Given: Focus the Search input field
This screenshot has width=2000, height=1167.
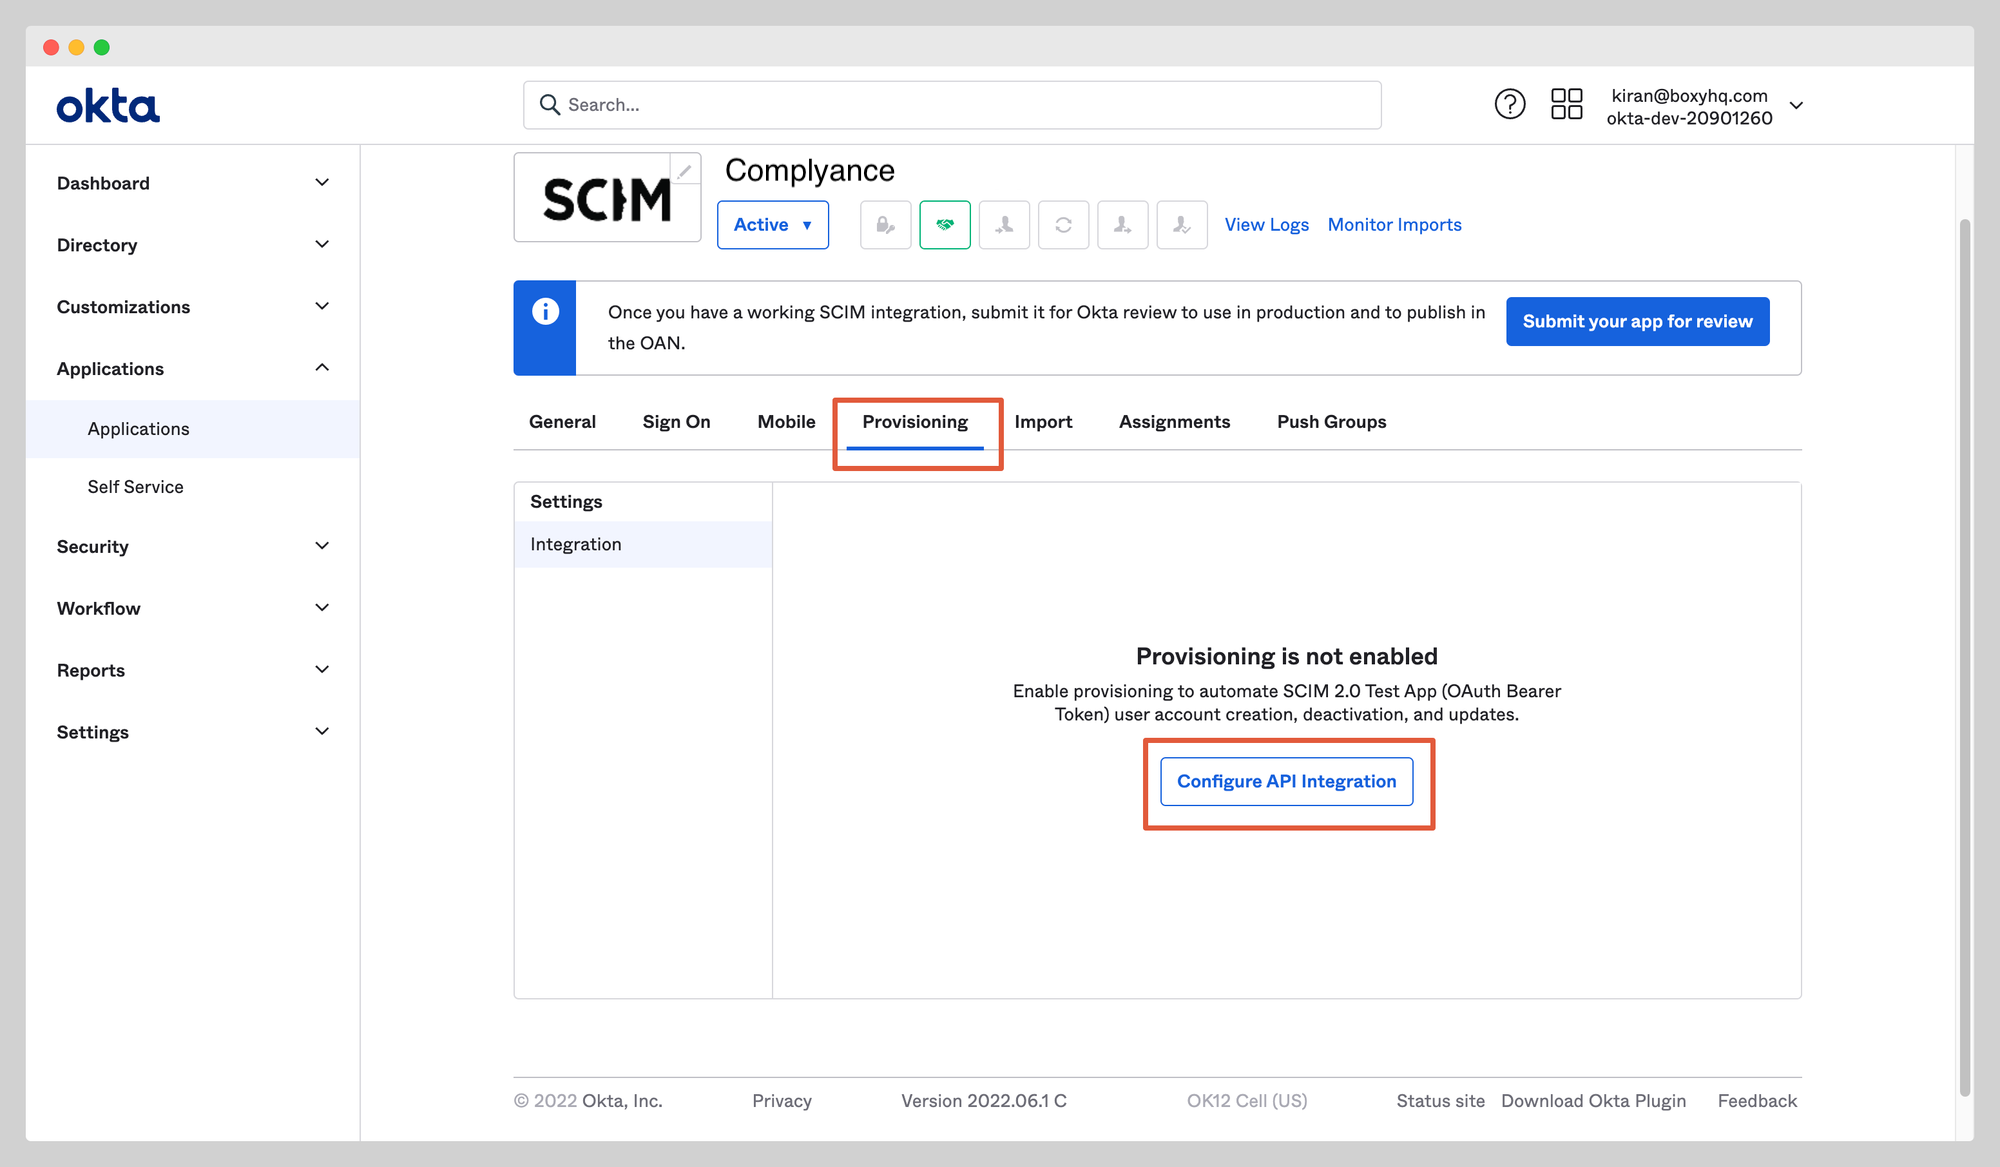Looking at the screenshot, I should [952, 105].
